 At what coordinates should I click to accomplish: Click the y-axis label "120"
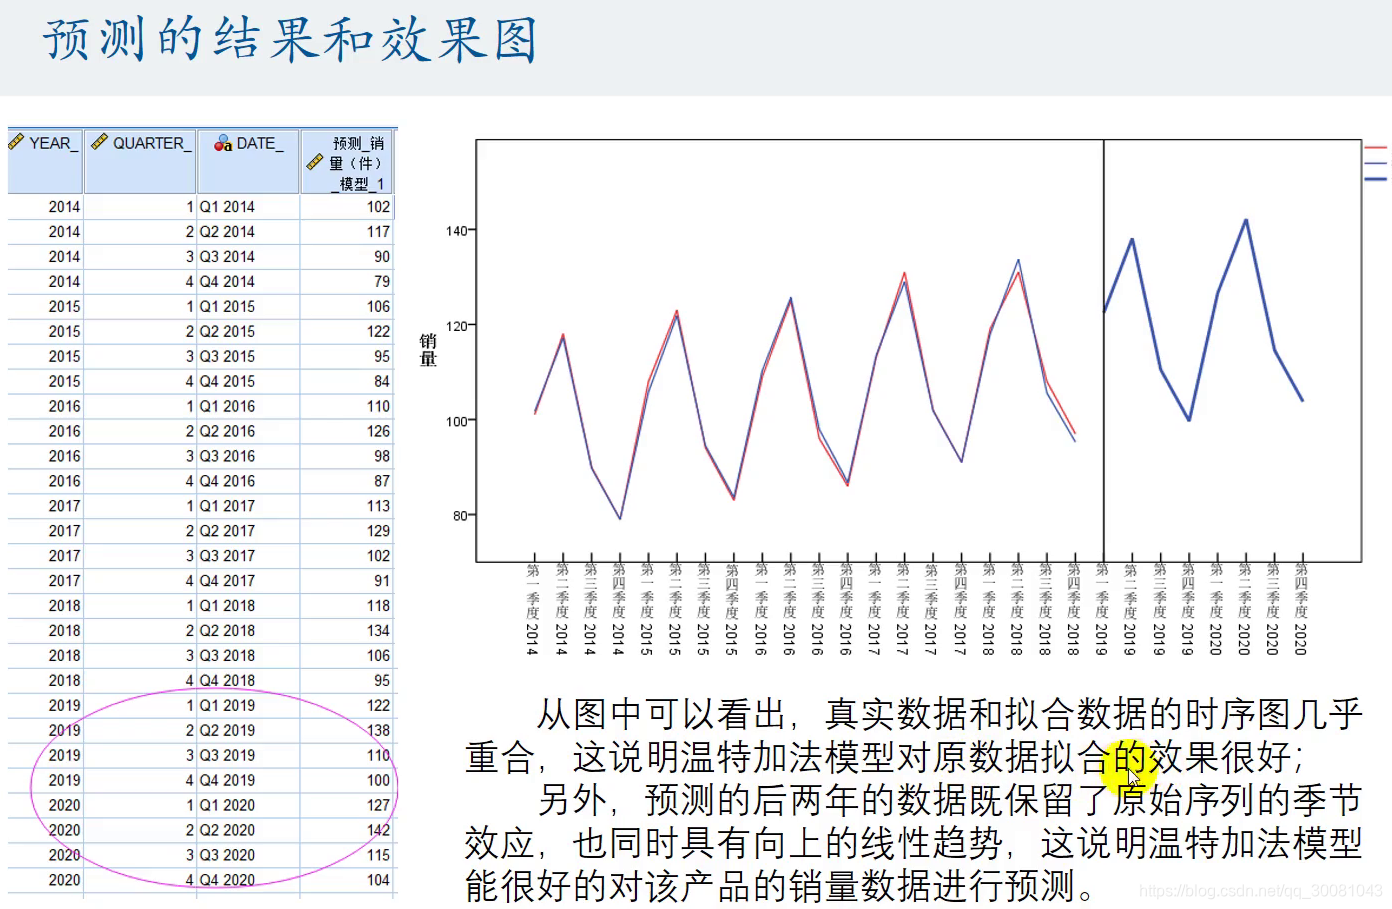tap(456, 326)
